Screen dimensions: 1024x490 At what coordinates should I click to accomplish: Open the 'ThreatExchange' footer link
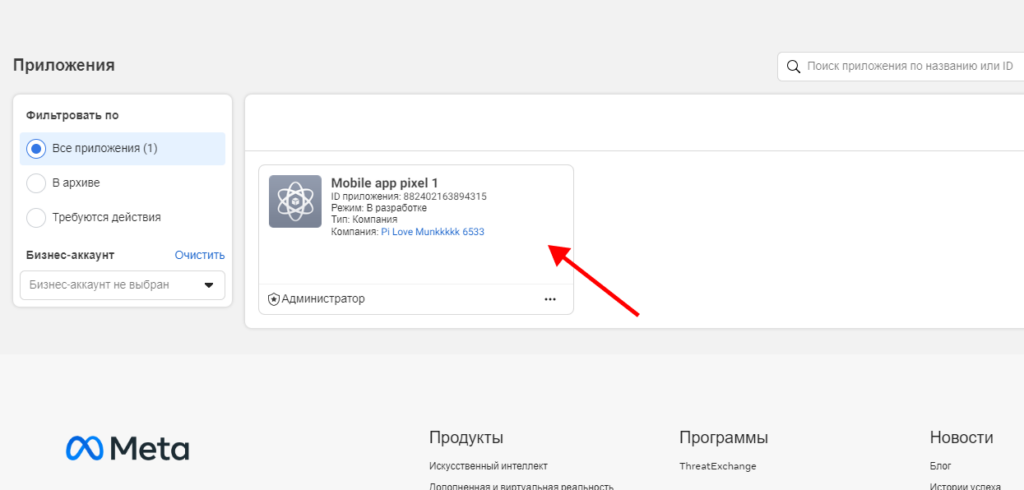click(717, 466)
